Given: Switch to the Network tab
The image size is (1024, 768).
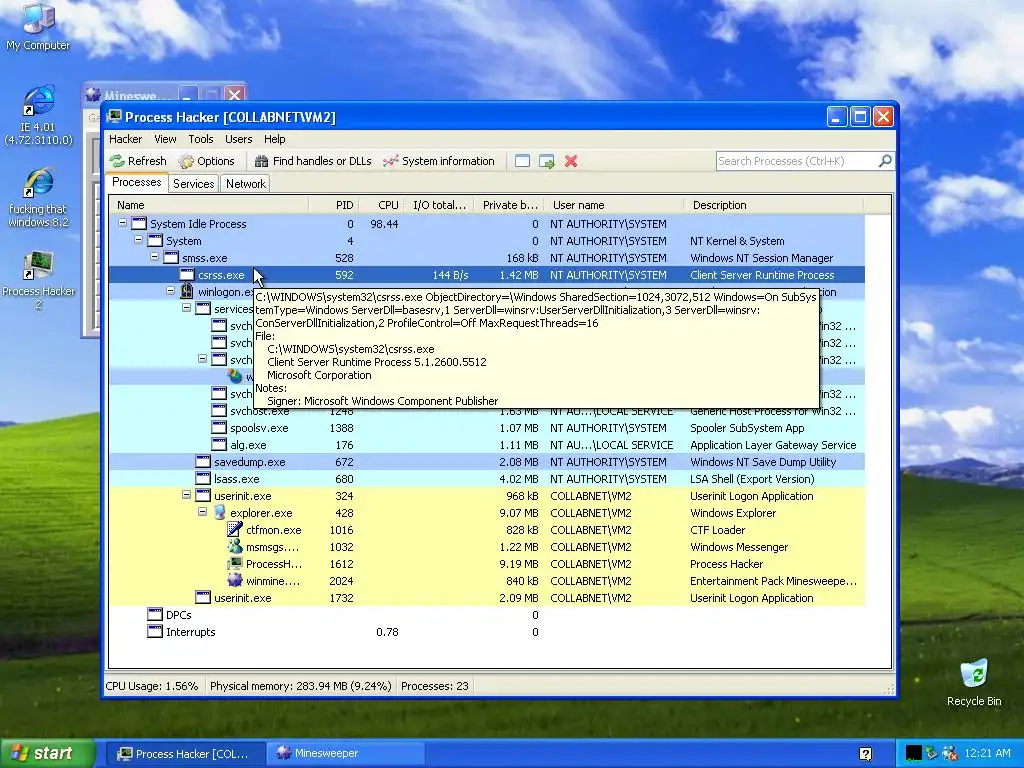Looking at the screenshot, I should point(246,184).
